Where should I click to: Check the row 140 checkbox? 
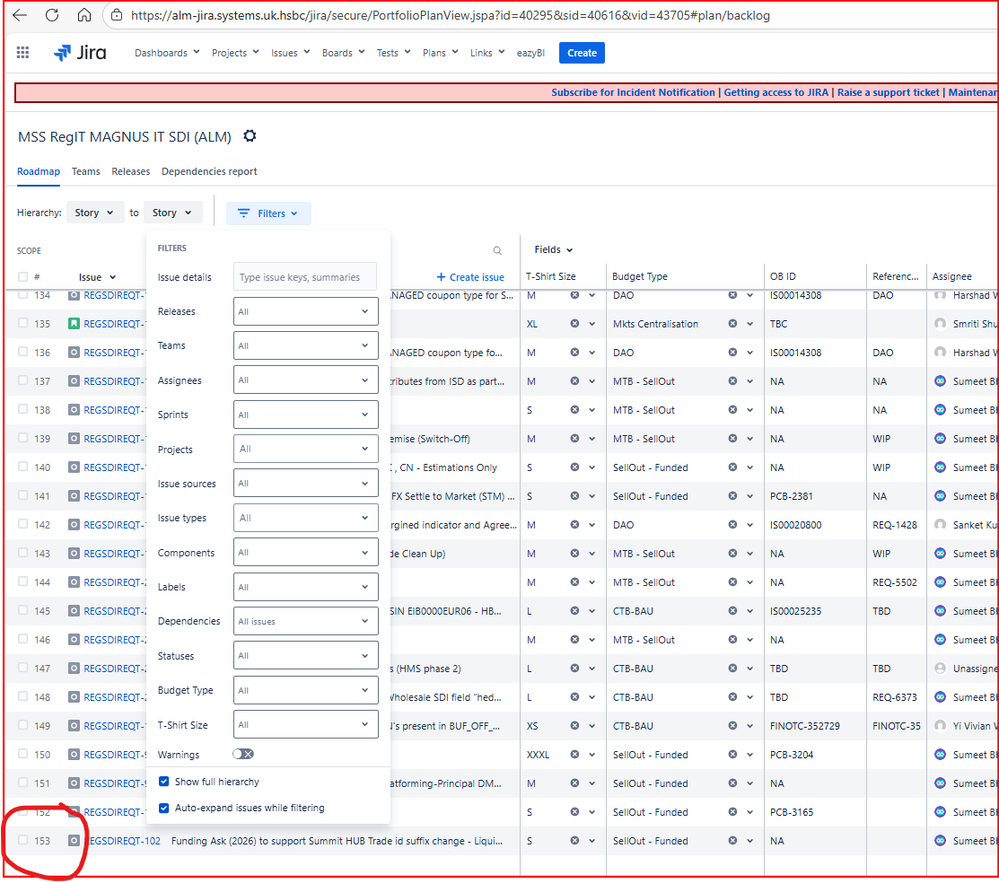click(x=23, y=466)
